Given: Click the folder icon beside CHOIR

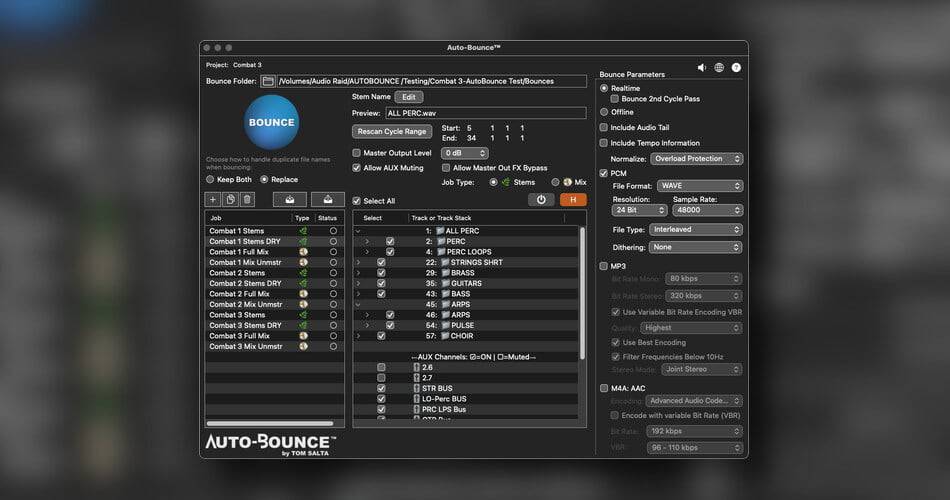Looking at the screenshot, I should tap(445, 336).
